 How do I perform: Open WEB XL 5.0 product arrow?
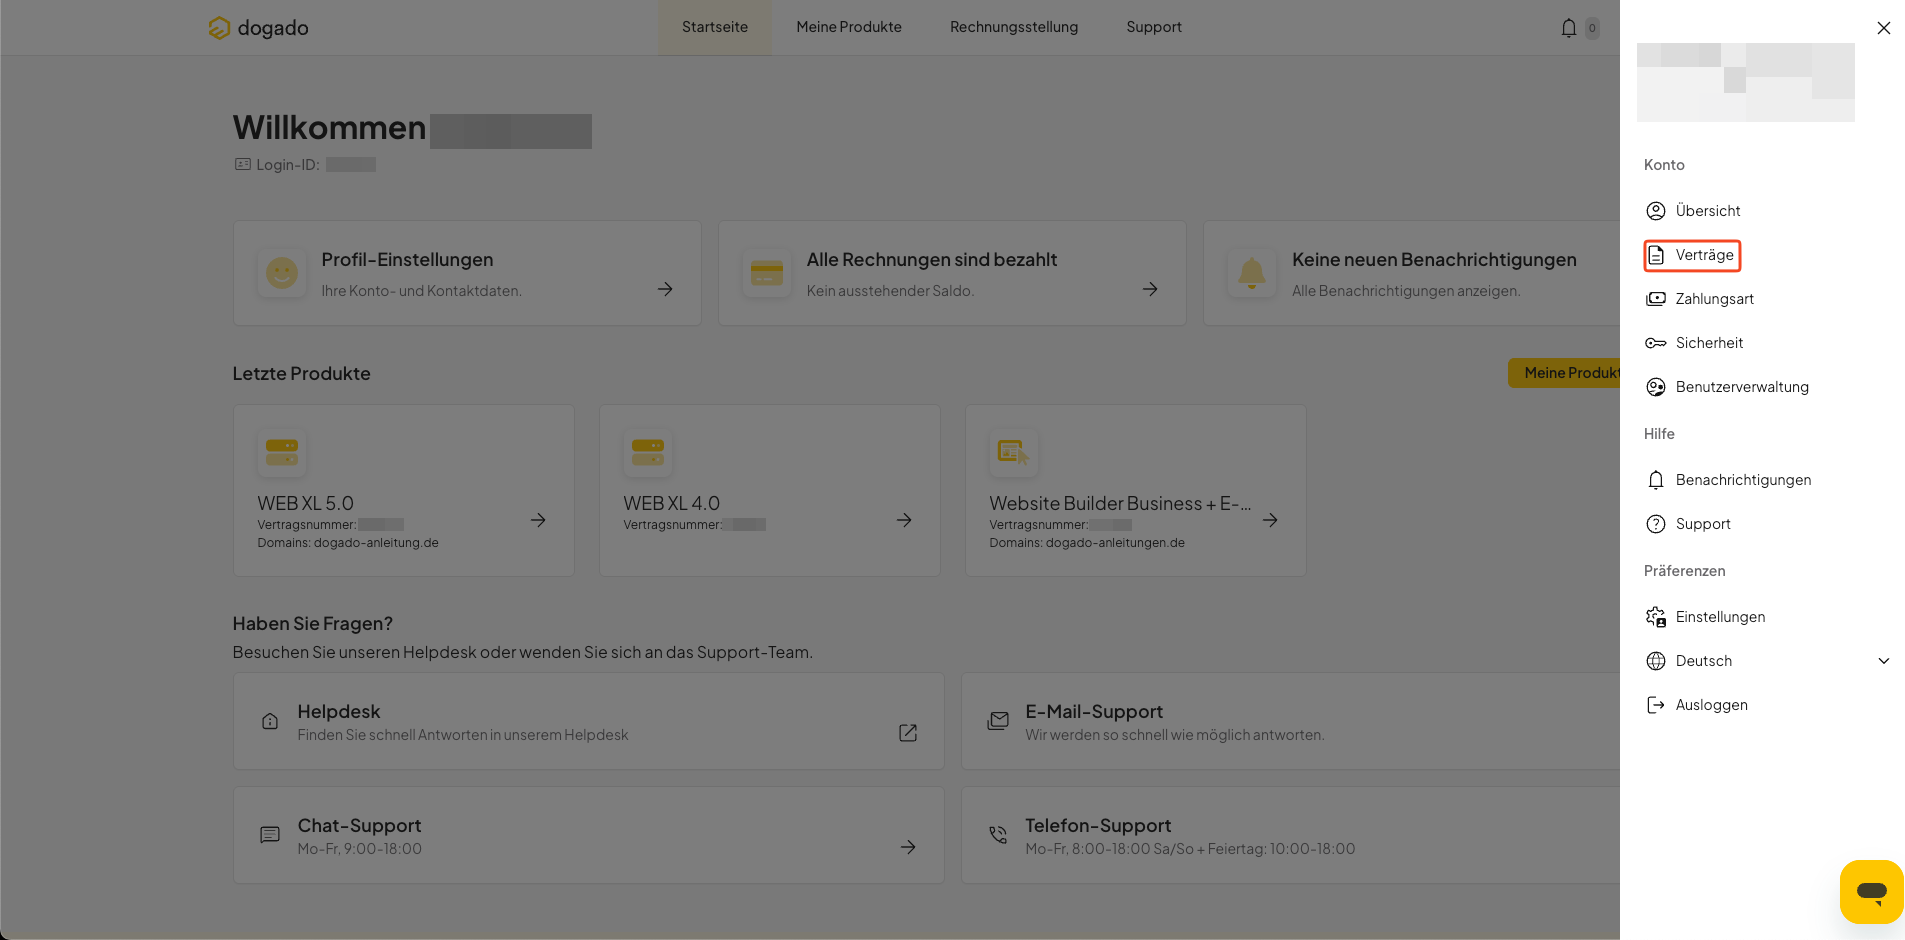538,520
